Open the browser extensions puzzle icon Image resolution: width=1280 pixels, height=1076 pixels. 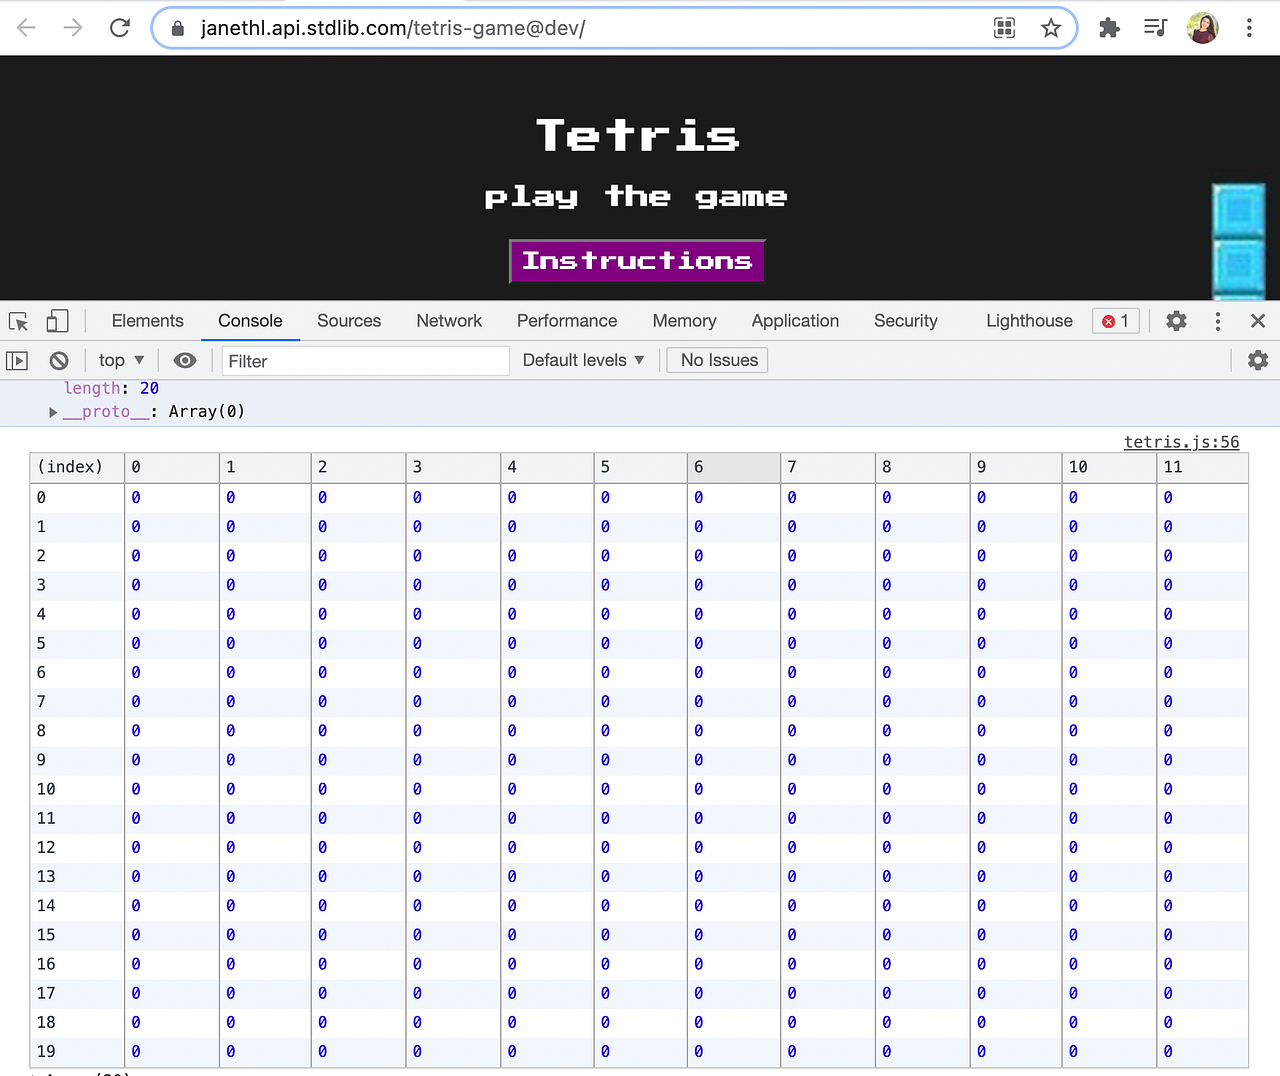1109,28
